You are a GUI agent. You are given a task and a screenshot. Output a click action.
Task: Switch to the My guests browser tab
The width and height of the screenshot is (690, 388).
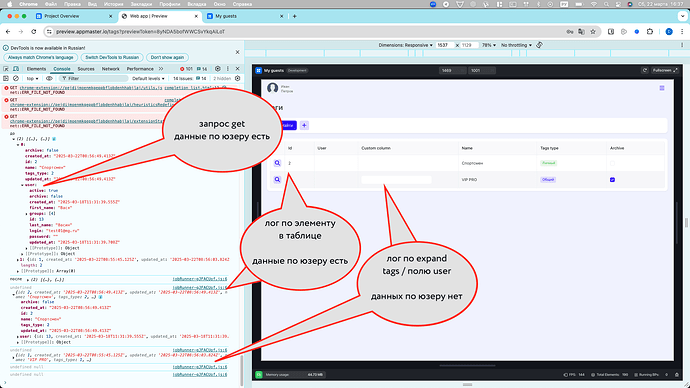(x=244, y=16)
